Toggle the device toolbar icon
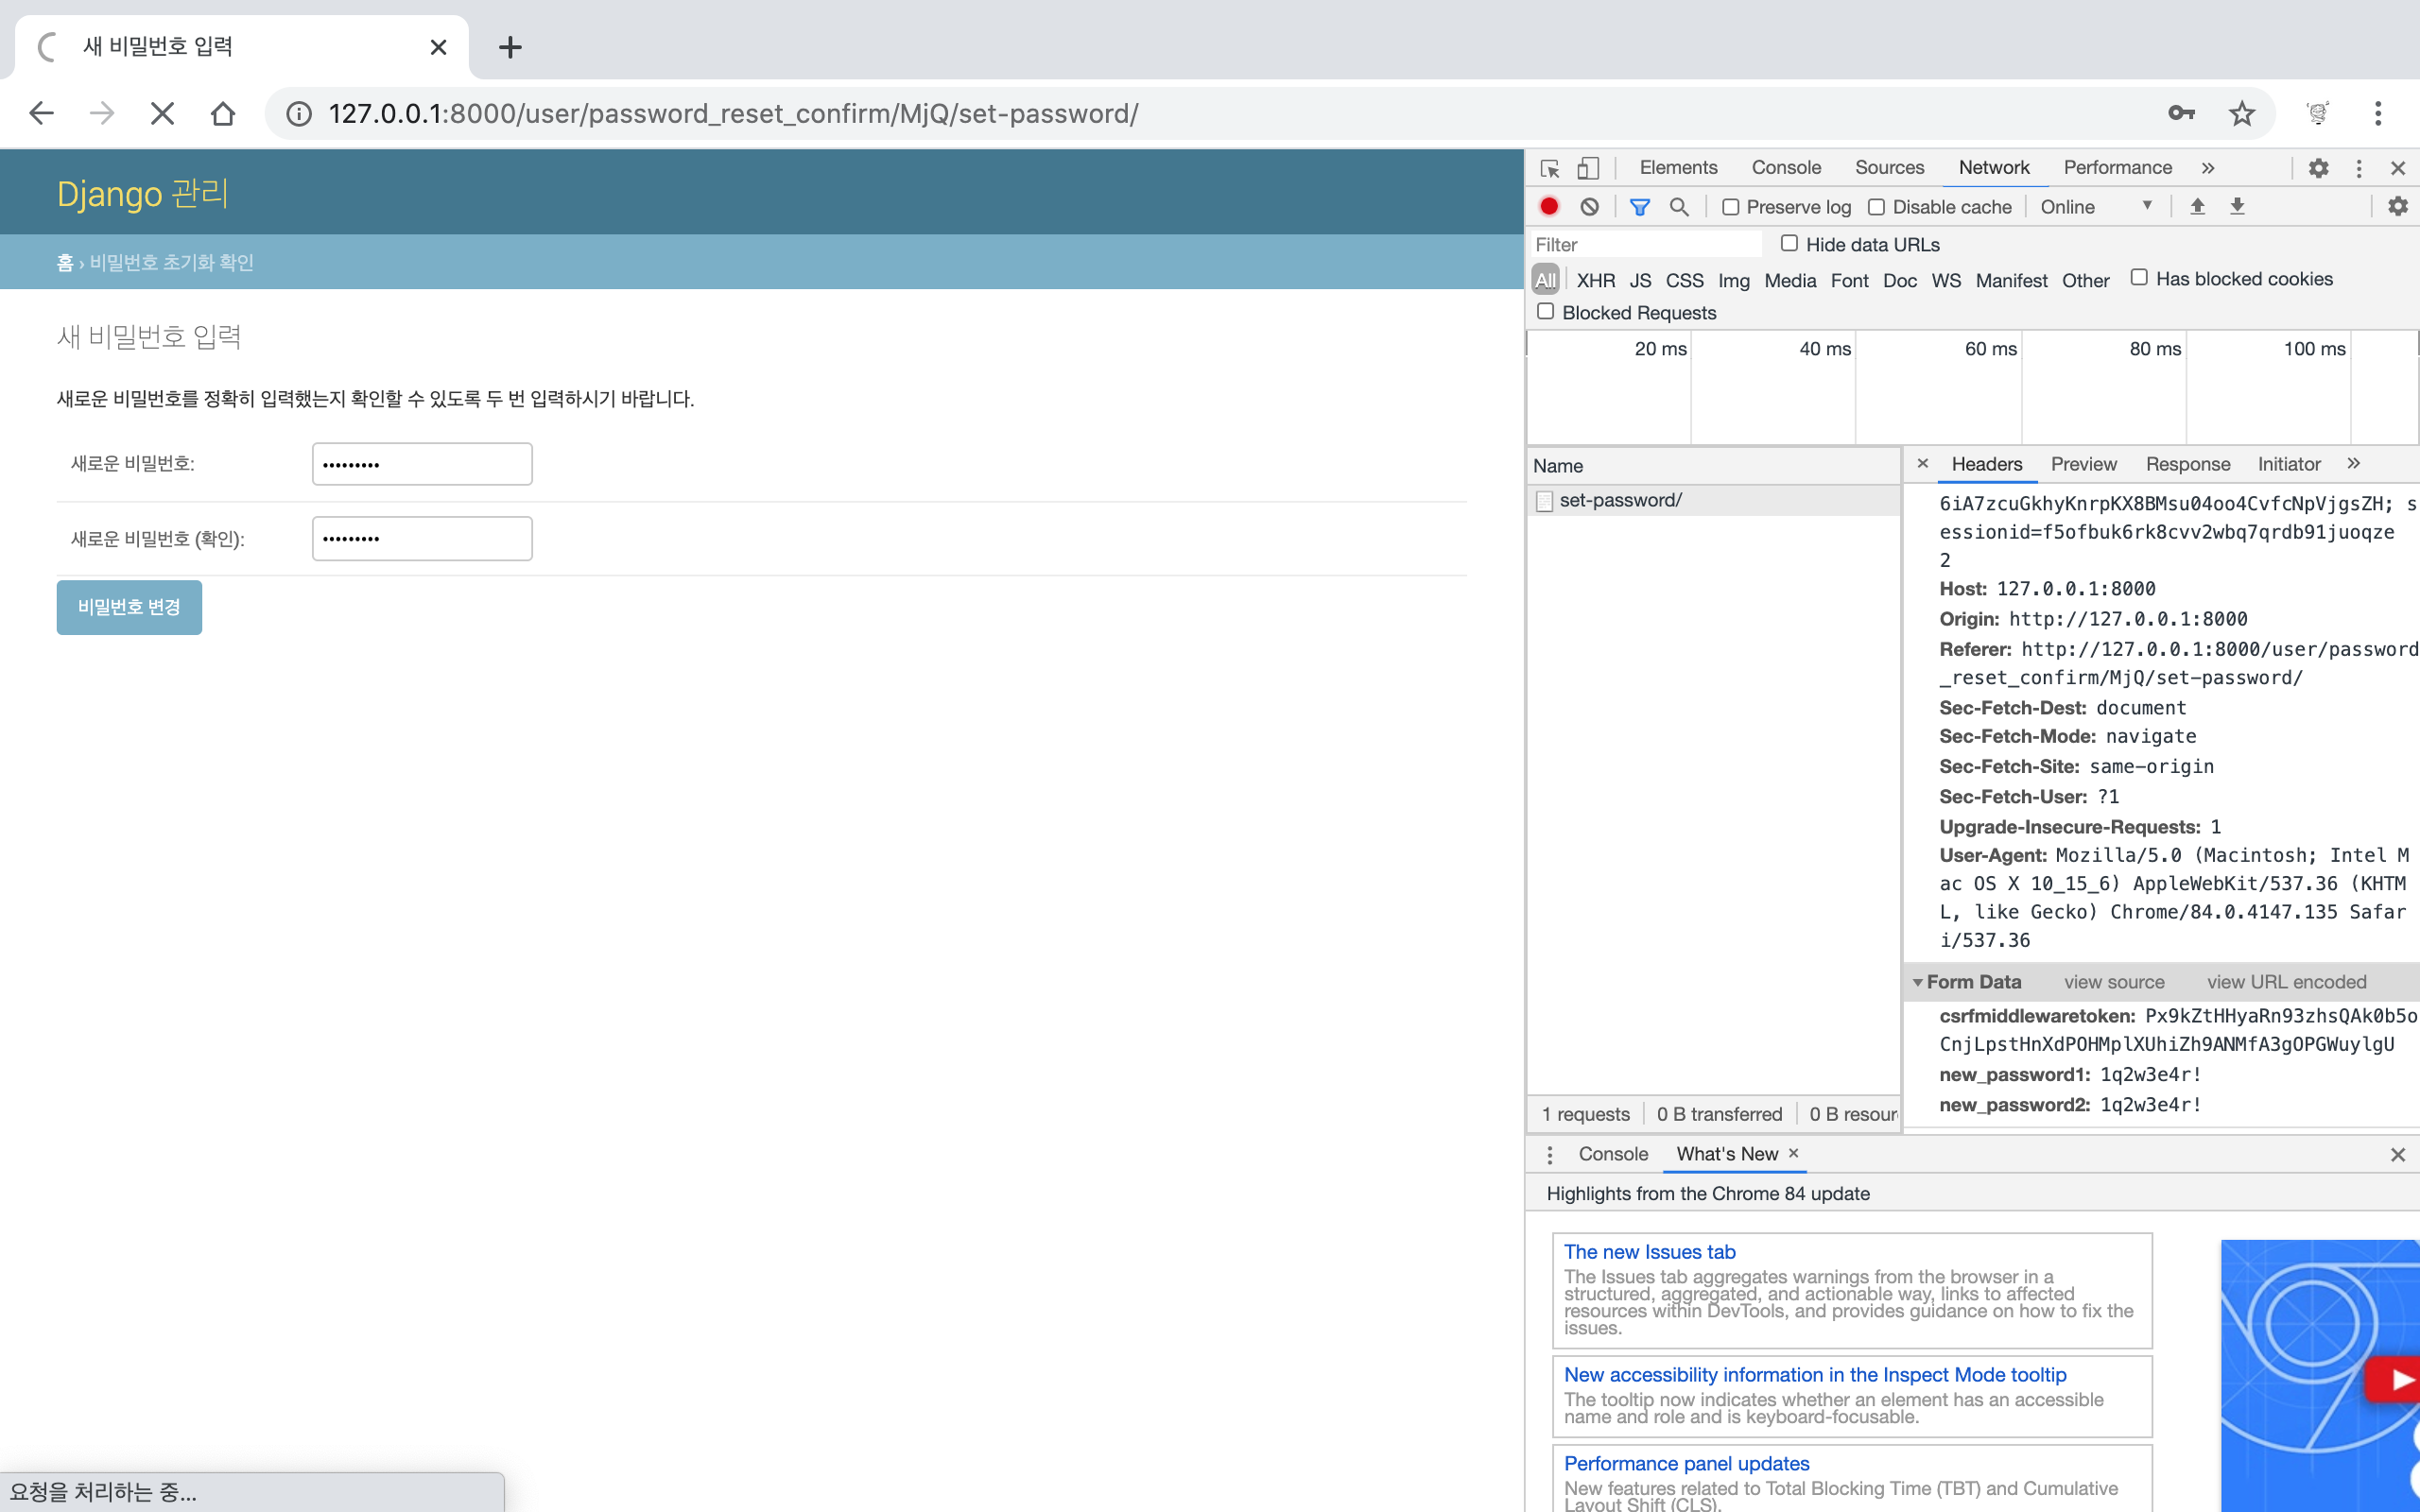 coord(1588,168)
